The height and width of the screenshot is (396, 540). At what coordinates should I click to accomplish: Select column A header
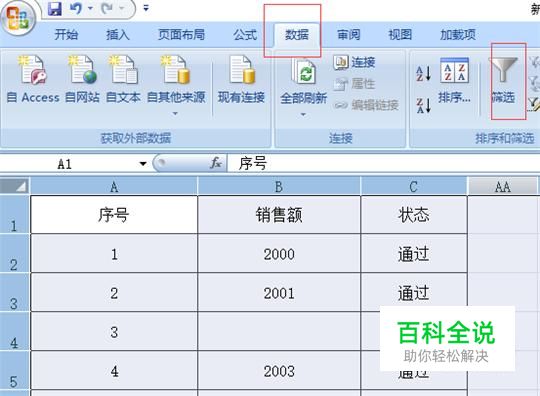[114, 187]
